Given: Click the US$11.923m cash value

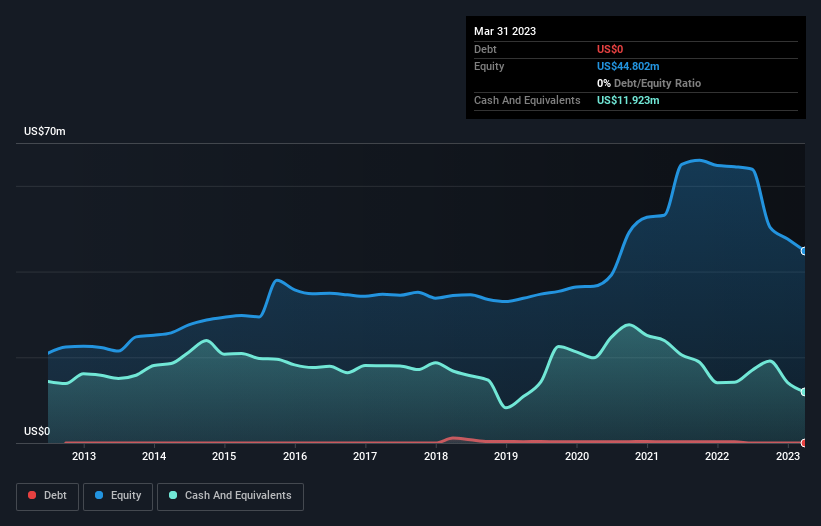Looking at the screenshot, I should tap(628, 100).
